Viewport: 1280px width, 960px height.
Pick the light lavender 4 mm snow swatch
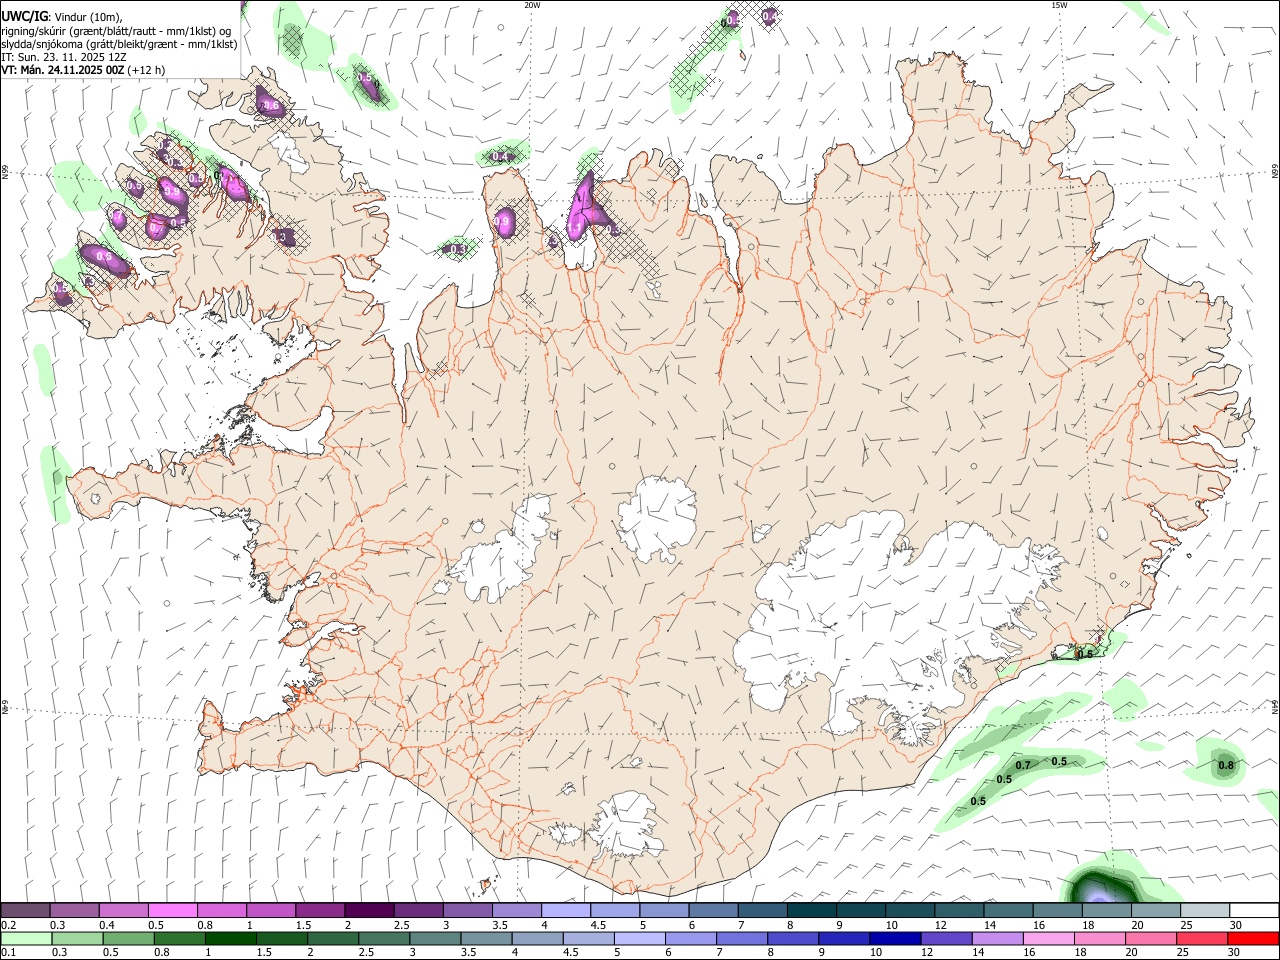565,911
